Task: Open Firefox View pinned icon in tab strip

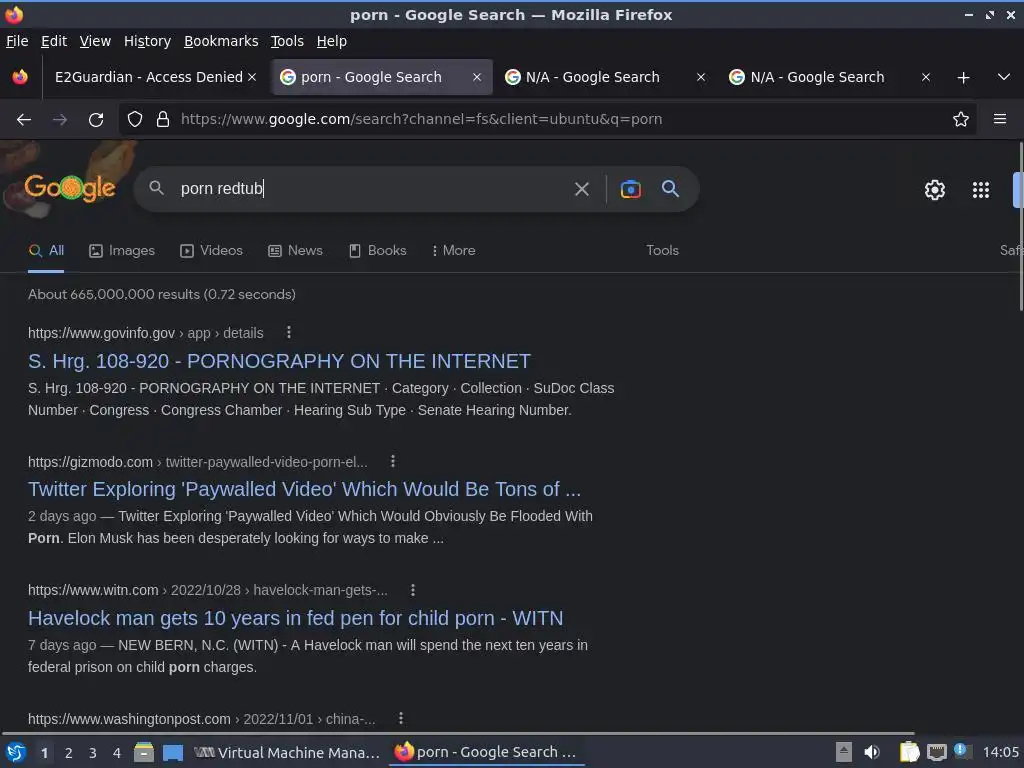Action: tap(20, 77)
